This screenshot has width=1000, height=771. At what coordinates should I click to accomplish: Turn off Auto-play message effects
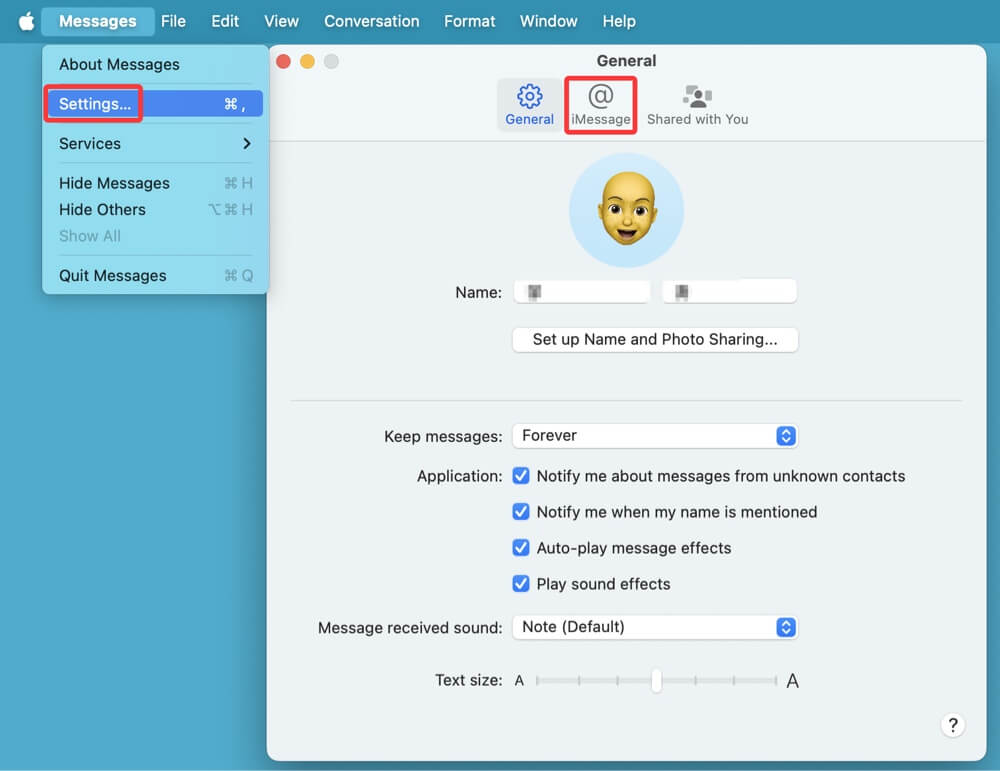point(521,548)
